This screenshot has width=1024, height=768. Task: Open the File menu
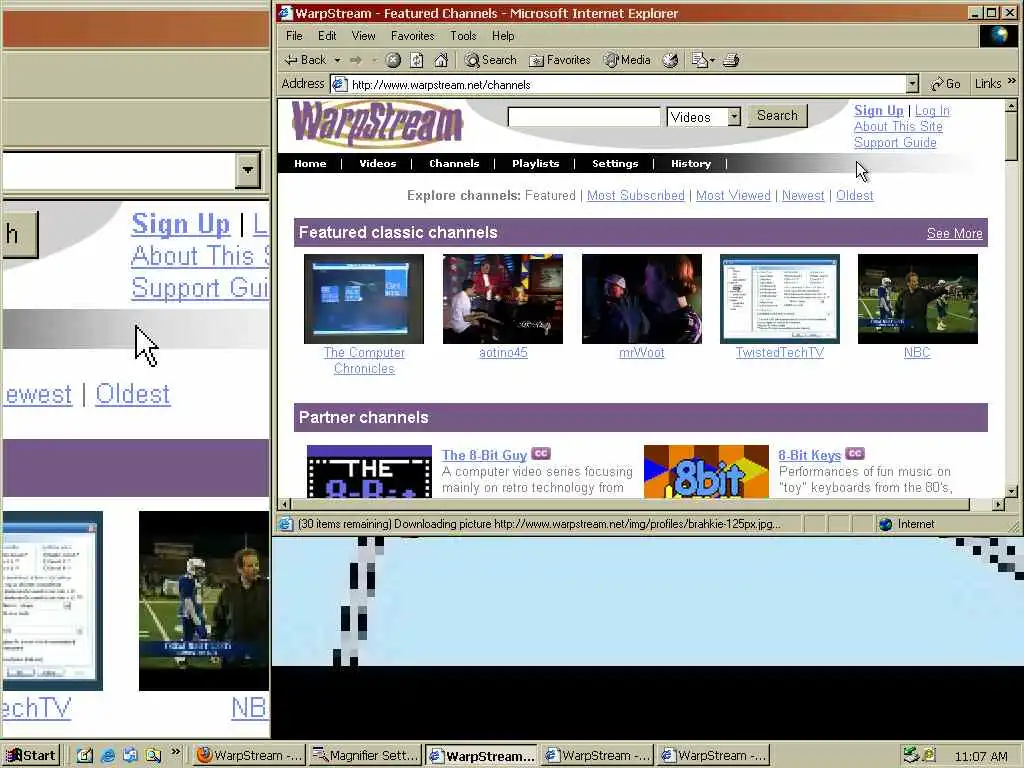(x=294, y=36)
